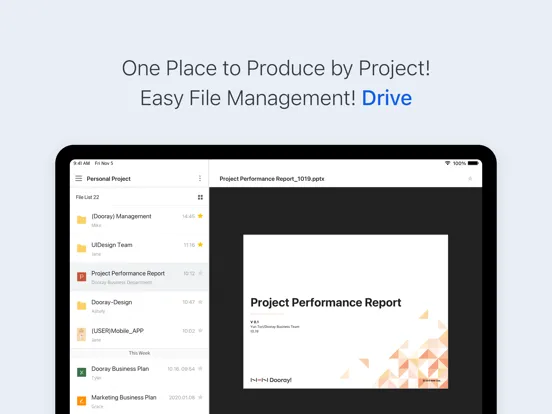Click the Dooray! logo on the slide

pyautogui.click(x=271, y=380)
